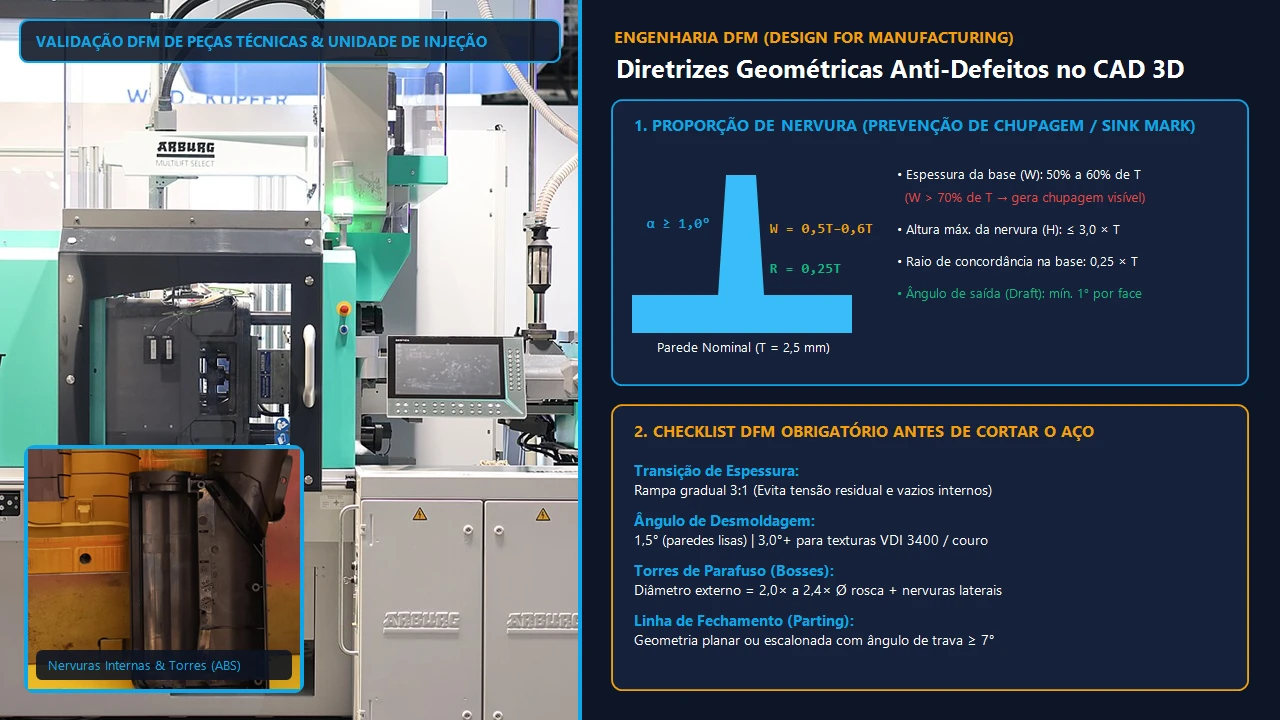The height and width of the screenshot is (720, 1280).
Task: Click the ARBURG logo on the left cabinet door
Action: point(420,621)
